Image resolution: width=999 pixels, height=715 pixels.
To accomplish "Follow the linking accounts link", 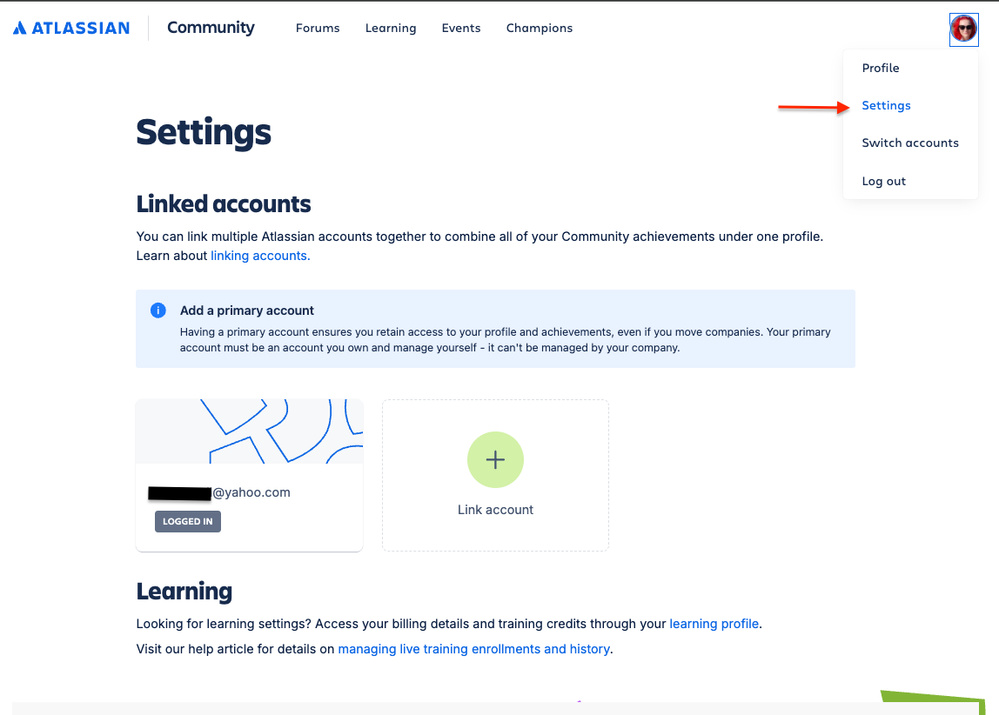I will pyautogui.click(x=260, y=256).
